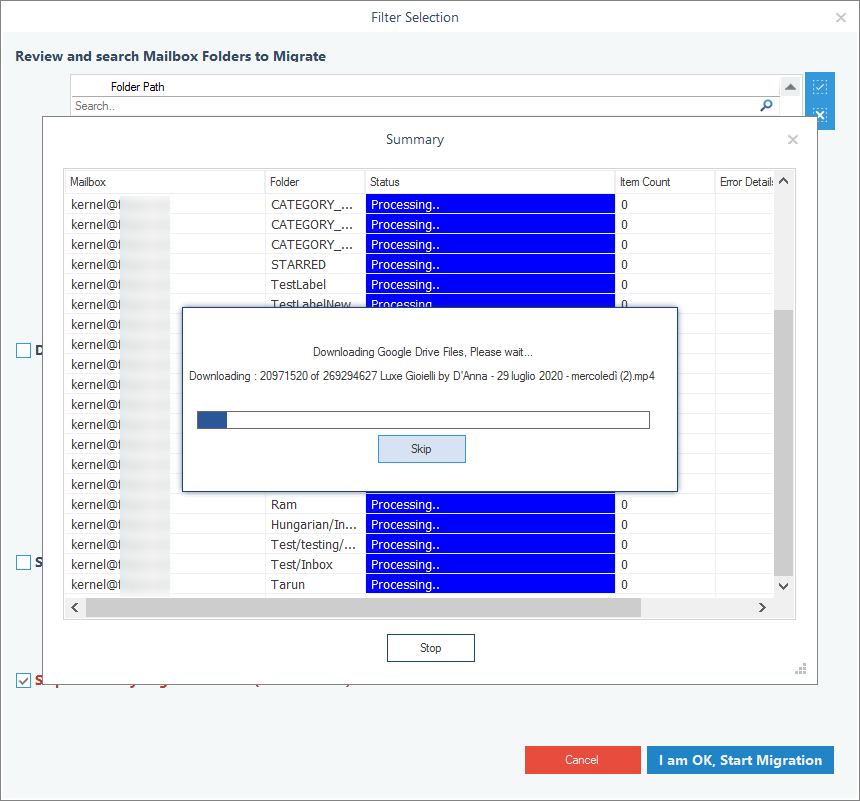Click the Summary table's horizontal scroll-right arrow
Viewport: 860px width, 801px height.
click(x=762, y=607)
